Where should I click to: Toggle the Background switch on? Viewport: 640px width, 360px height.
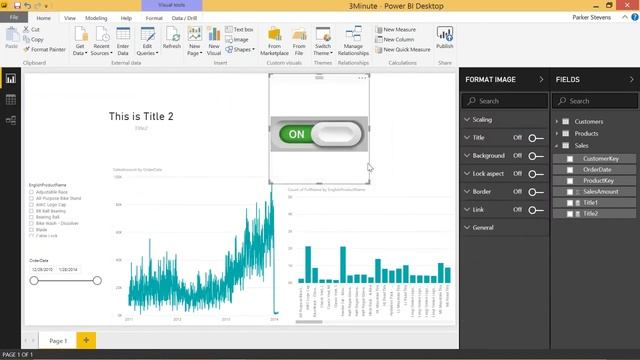click(536, 156)
